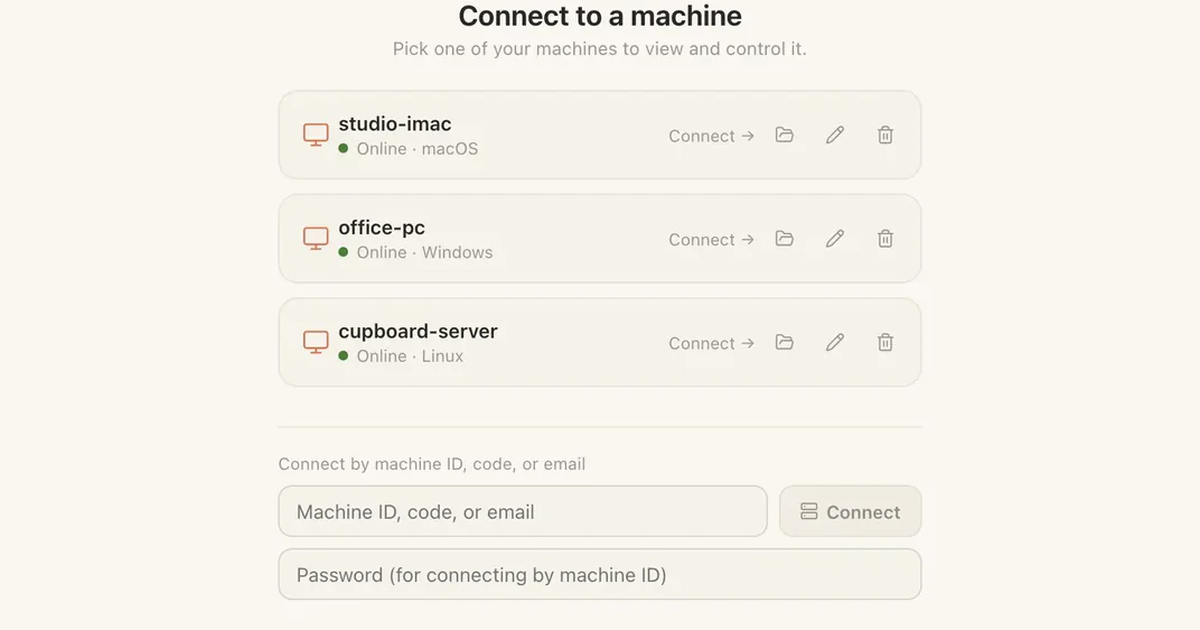Select the studio-imac machine name
The width and height of the screenshot is (1200, 630).
[x=395, y=124]
